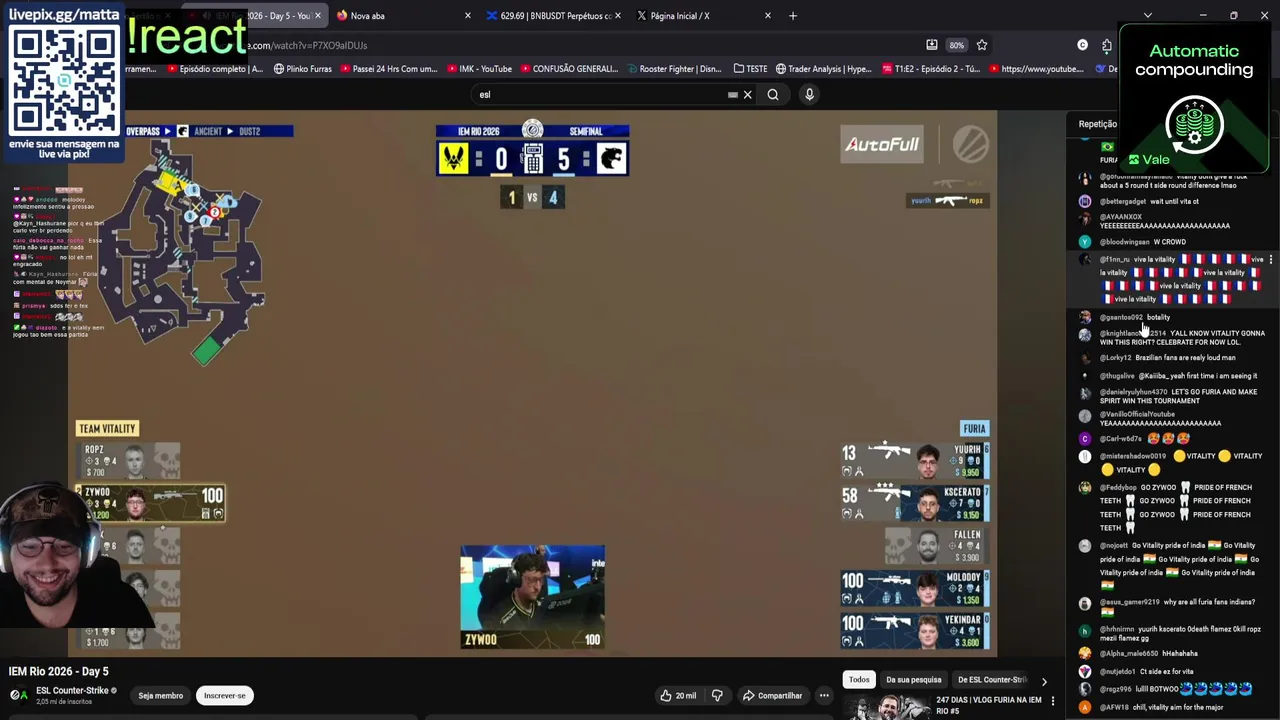Open more actions menu beside Compartilhar

824,695
